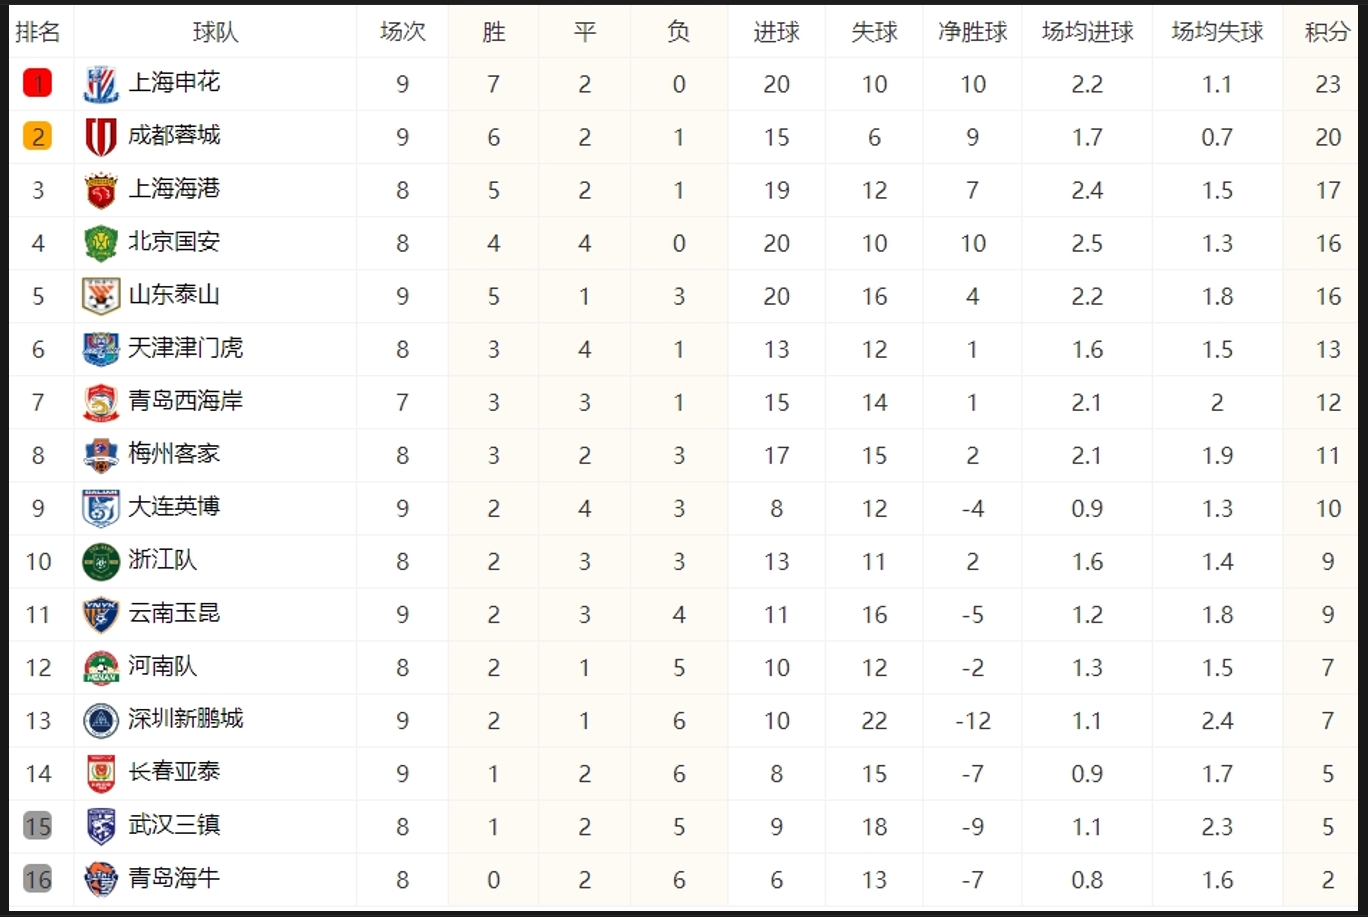Click the orange rank 2 badge

click(38, 137)
